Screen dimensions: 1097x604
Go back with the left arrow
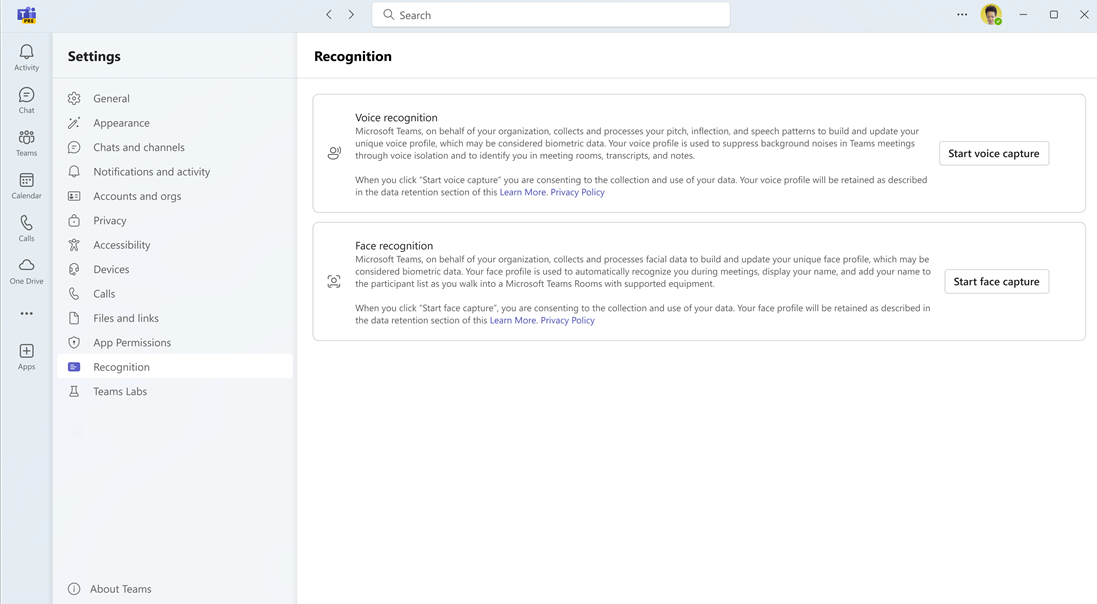coord(329,15)
